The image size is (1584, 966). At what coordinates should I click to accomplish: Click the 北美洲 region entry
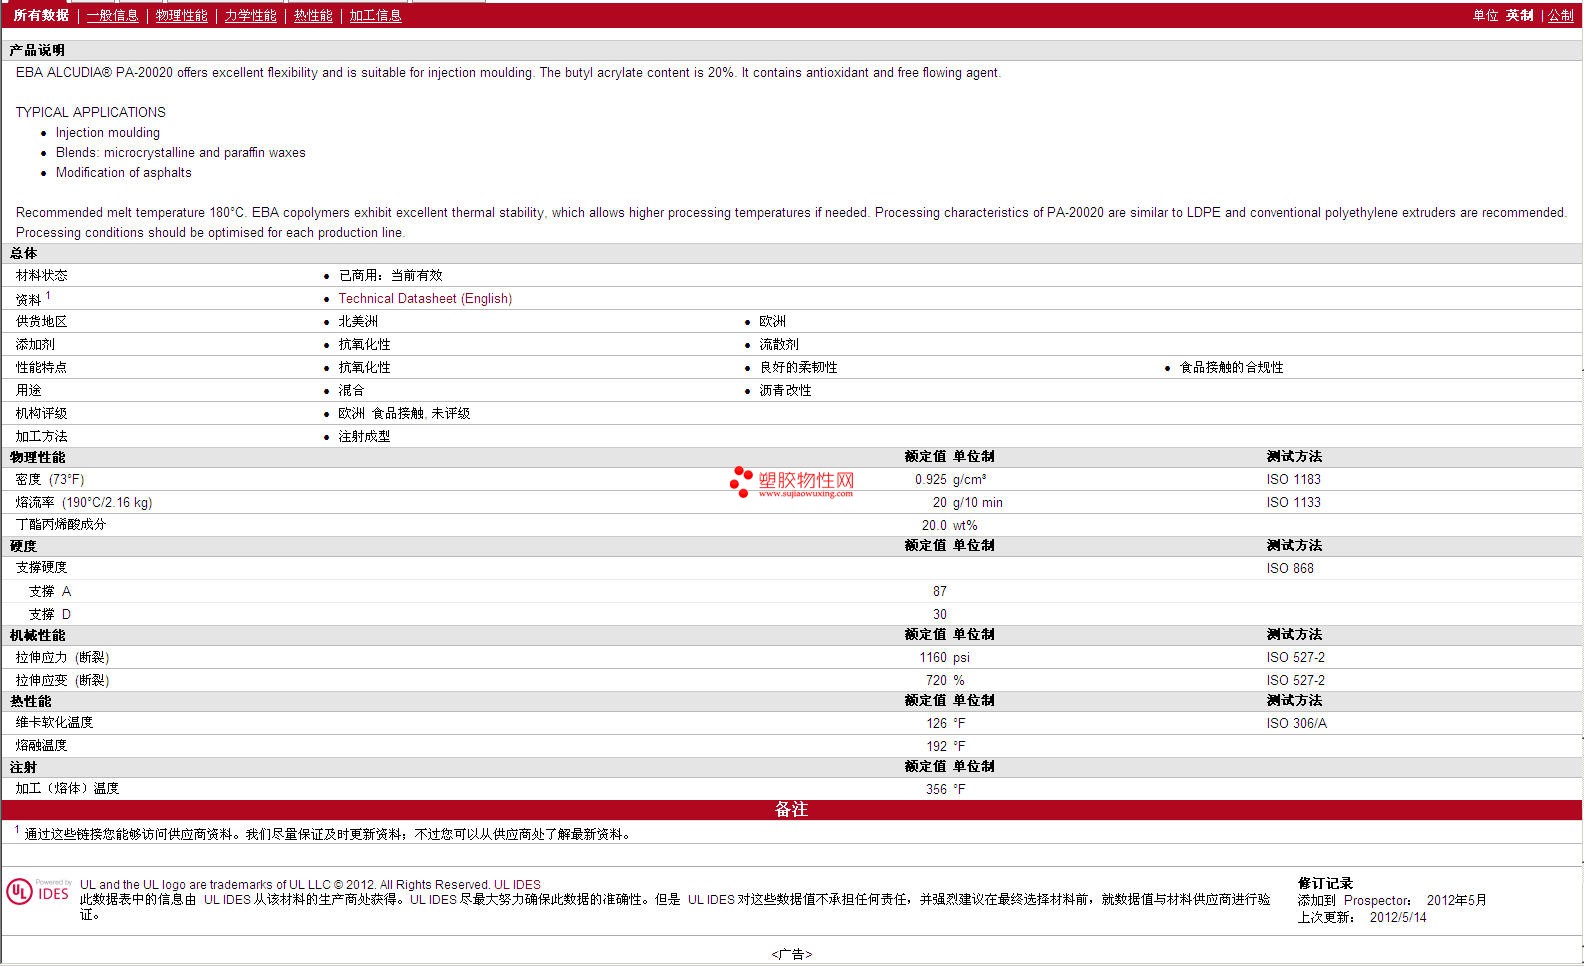[358, 321]
